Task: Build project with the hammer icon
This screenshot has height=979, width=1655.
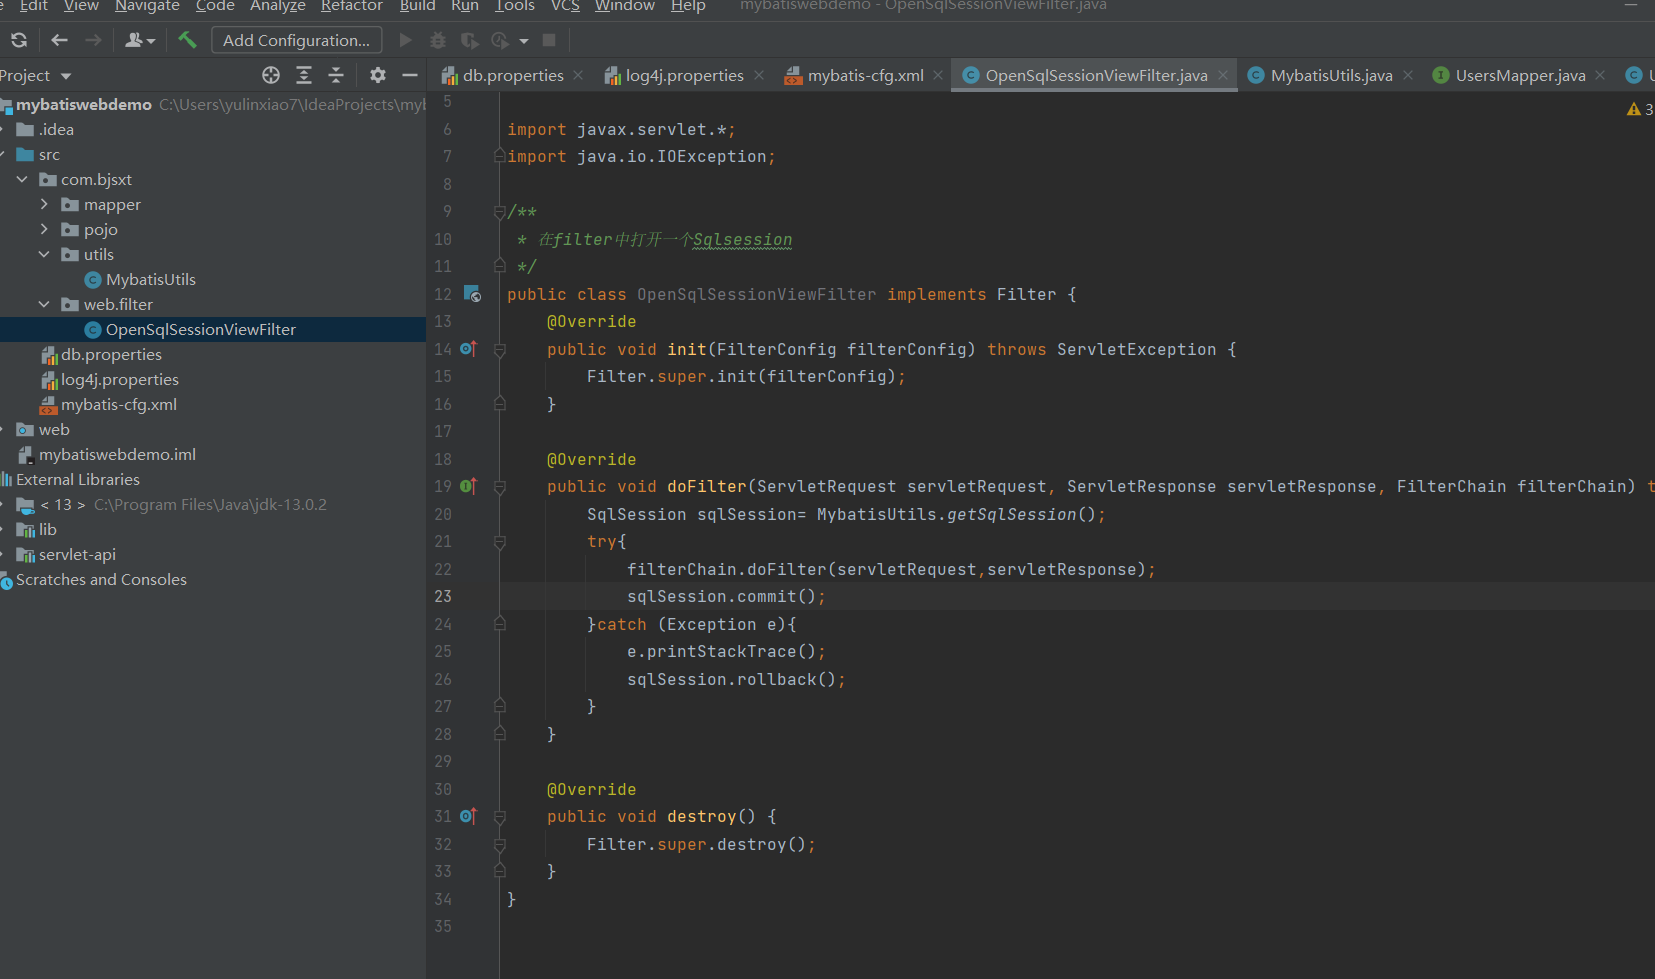Action: coord(187,40)
